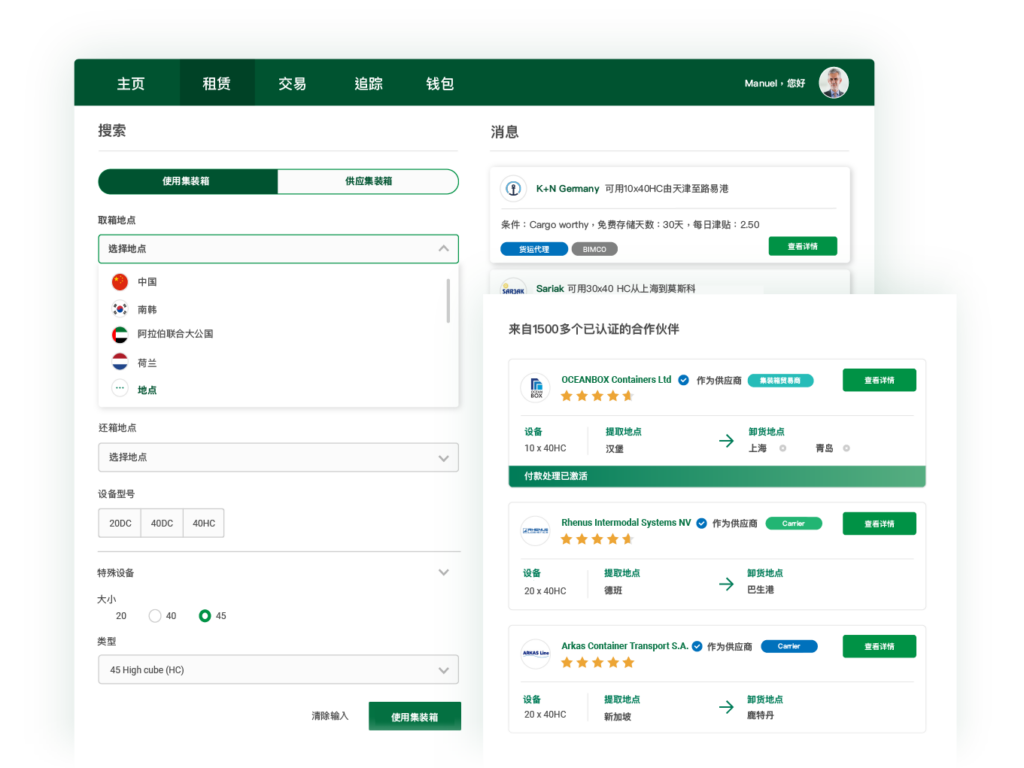
Task: Click the green 使用集装箱 submit button
Action: 414,717
